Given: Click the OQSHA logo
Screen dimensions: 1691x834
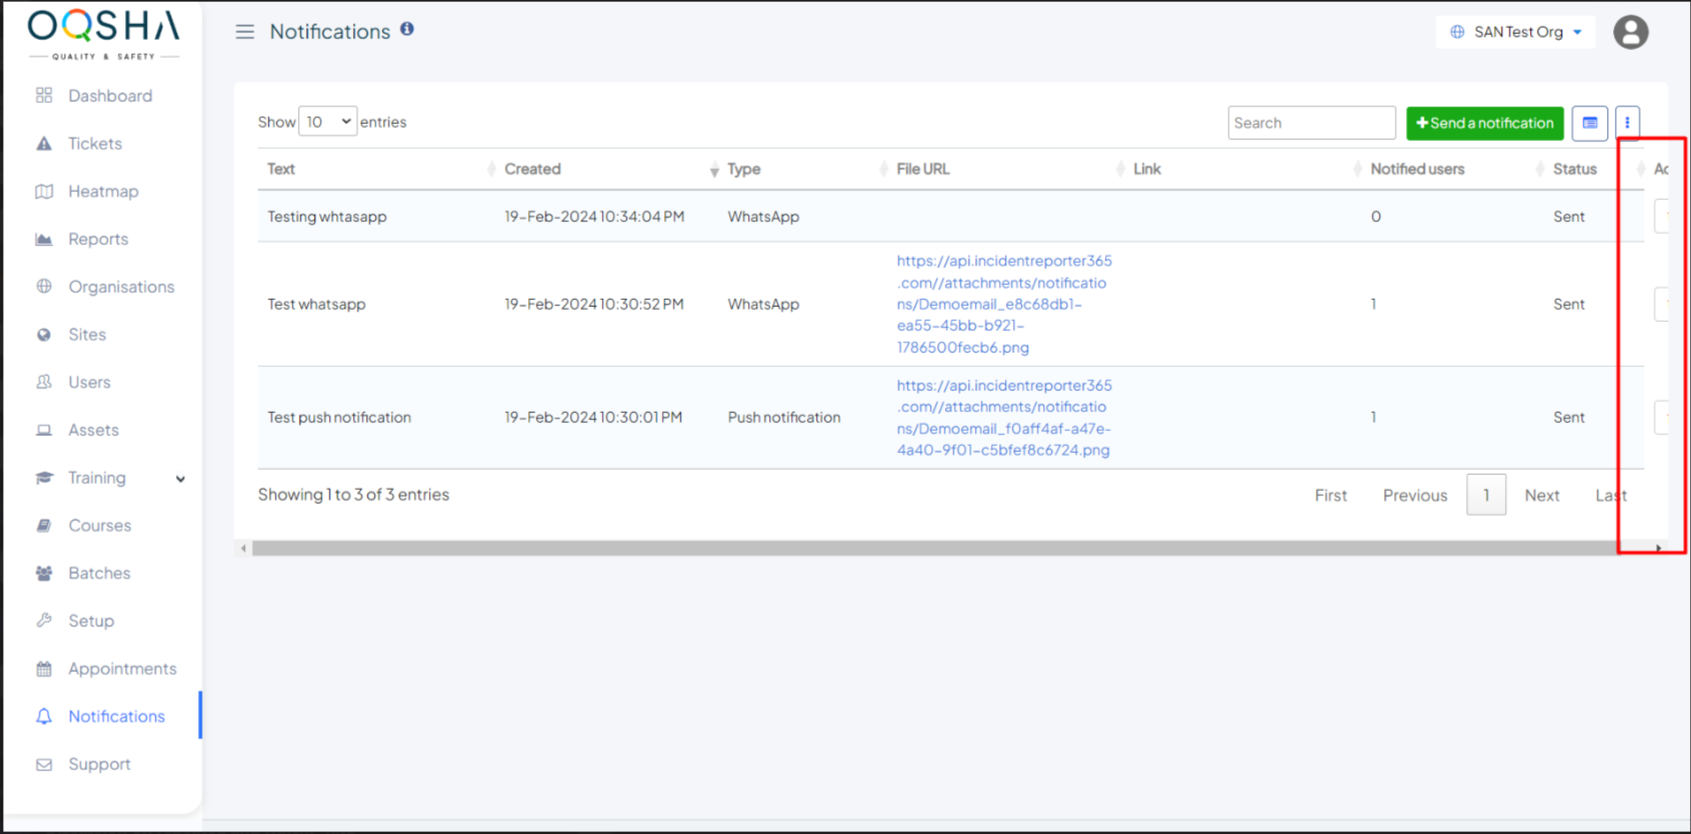Looking at the screenshot, I should point(104,34).
